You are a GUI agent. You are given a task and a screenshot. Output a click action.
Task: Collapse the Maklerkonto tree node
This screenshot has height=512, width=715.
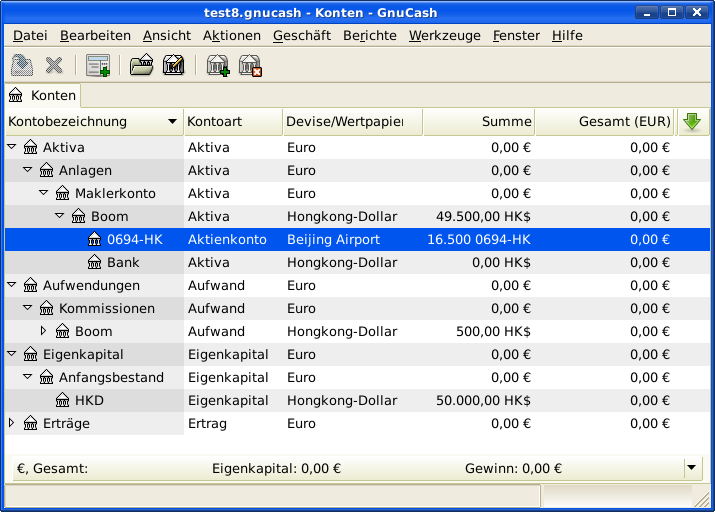44,193
